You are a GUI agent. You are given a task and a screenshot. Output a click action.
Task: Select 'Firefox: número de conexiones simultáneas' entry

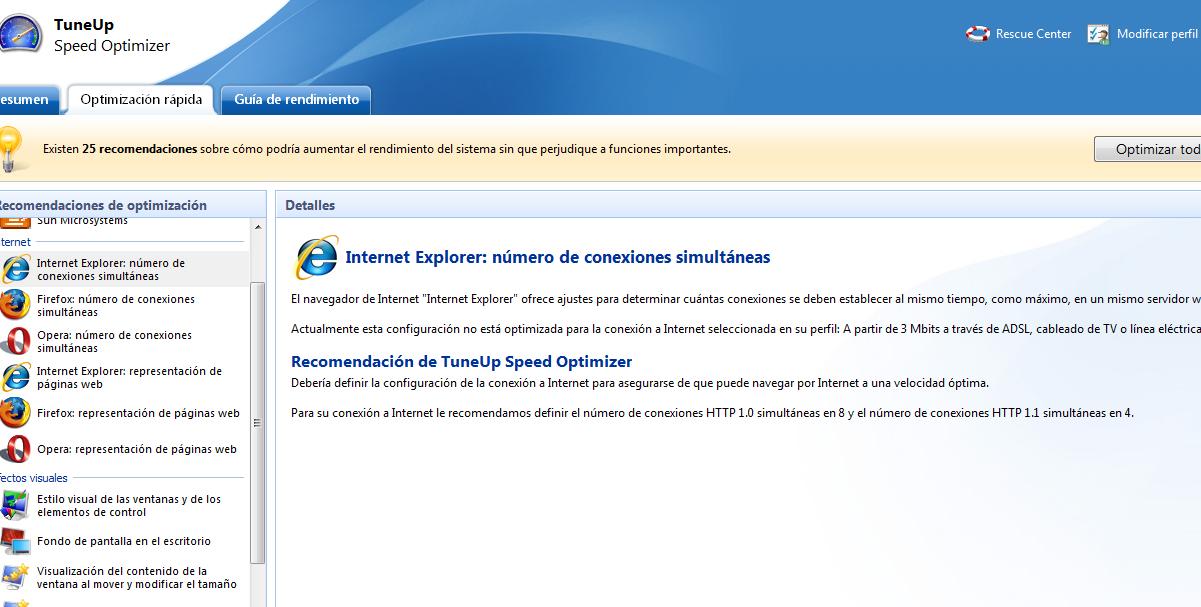point(122,305)
